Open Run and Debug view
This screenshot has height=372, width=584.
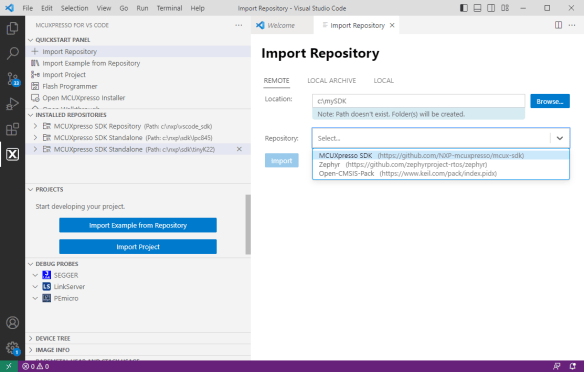[12, 104]
